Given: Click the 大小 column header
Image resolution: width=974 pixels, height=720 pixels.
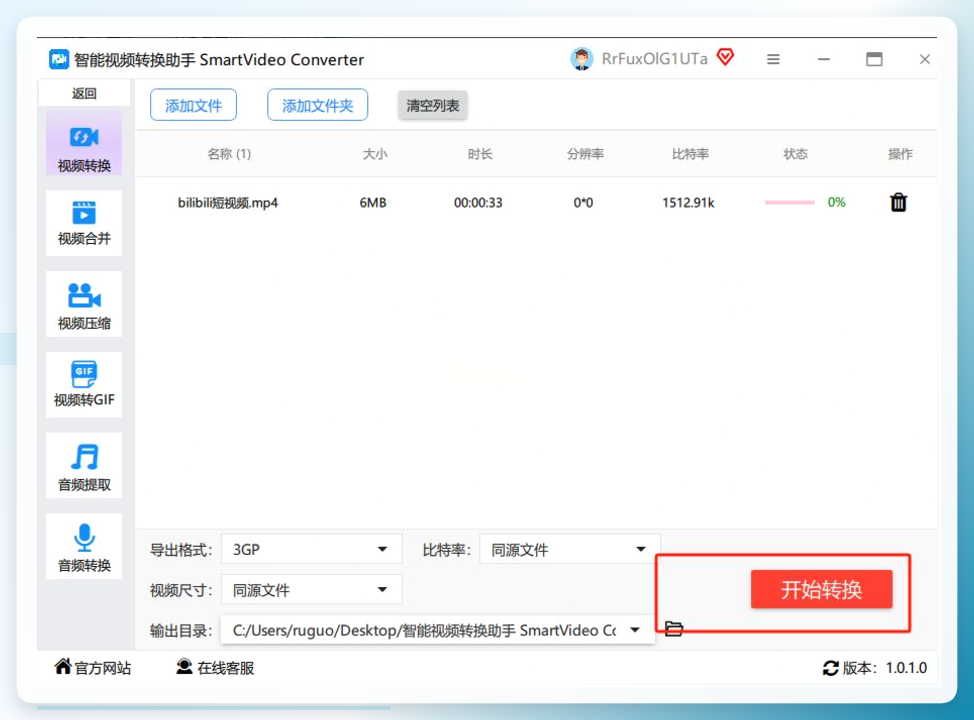Looking at the screenshot, I should (375, 154).
